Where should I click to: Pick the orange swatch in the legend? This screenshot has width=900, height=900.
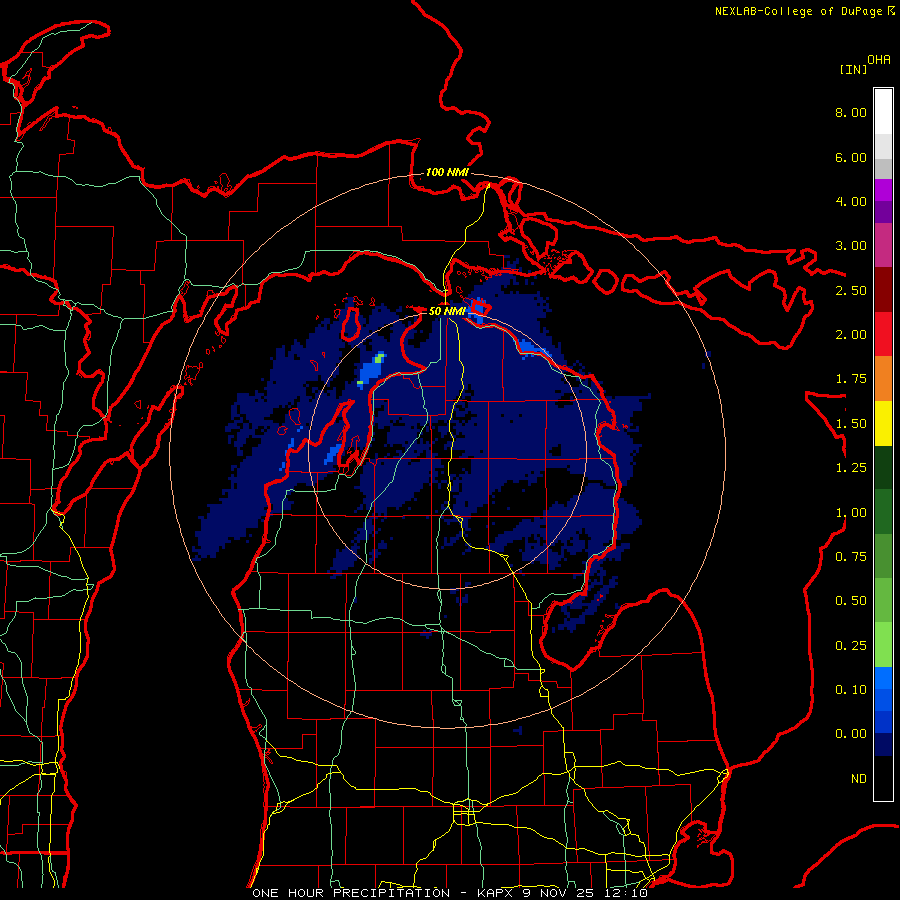pos(883,379)
